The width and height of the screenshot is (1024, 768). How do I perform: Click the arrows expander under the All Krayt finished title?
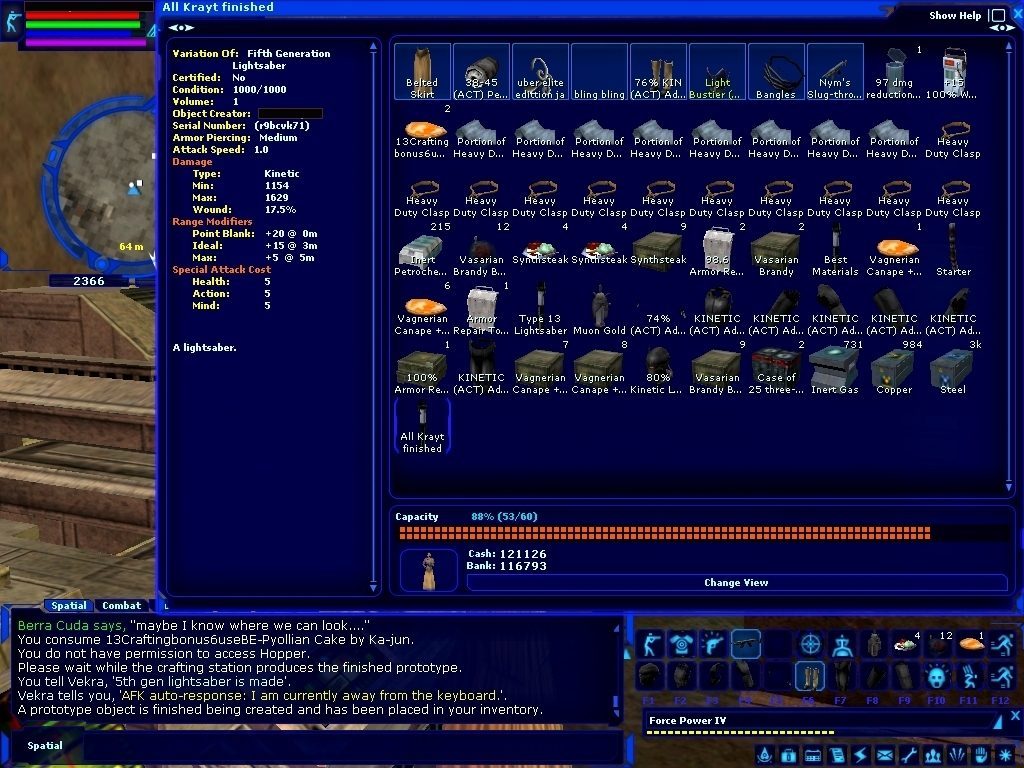coord(181,27)
